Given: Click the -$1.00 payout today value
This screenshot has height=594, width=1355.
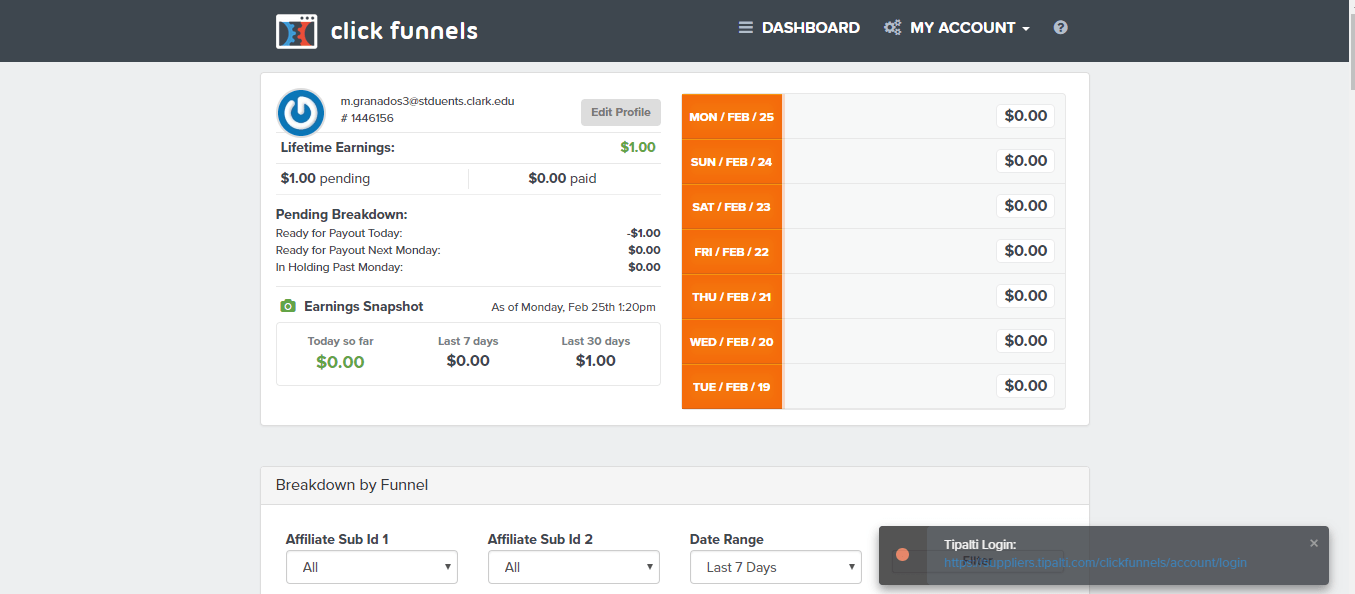Looking at the screenshot, I should (644, 233).
